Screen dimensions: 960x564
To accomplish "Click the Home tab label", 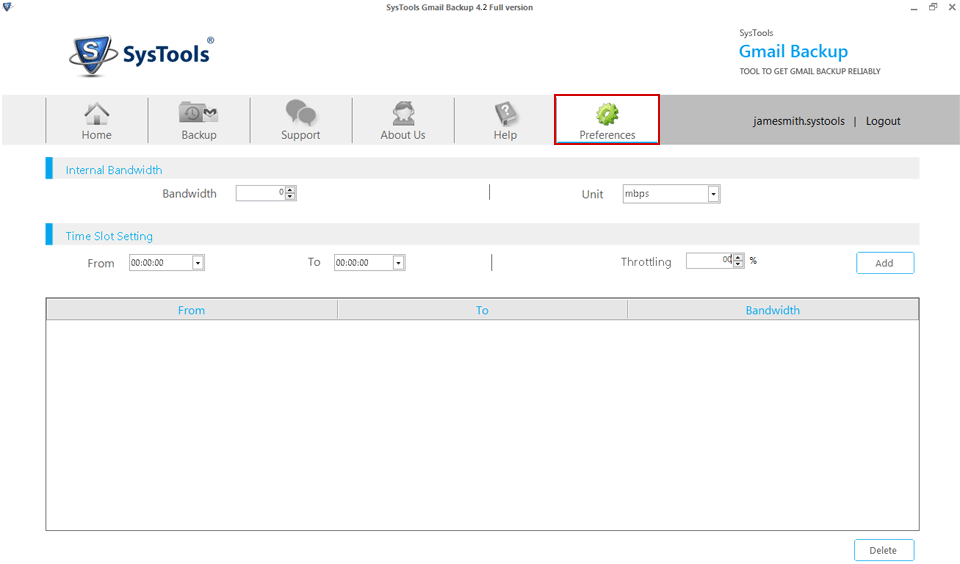I will click(x=97, y=135).
